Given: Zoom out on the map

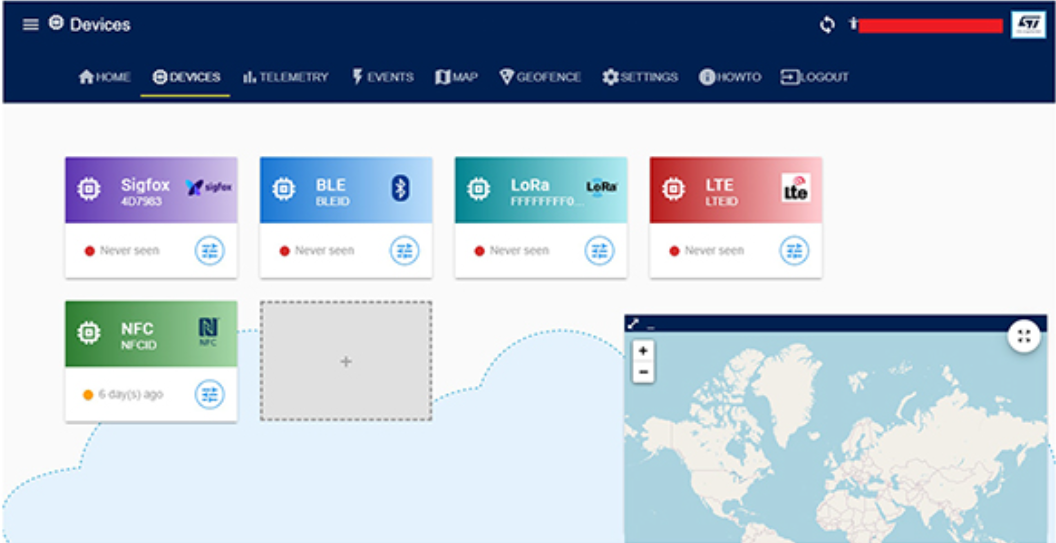Looking at the screenshot, I should coord(643,372).
